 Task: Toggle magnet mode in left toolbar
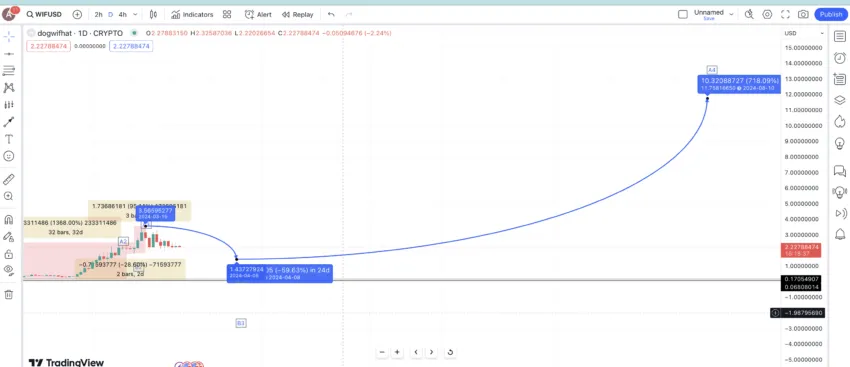point(9,220)
